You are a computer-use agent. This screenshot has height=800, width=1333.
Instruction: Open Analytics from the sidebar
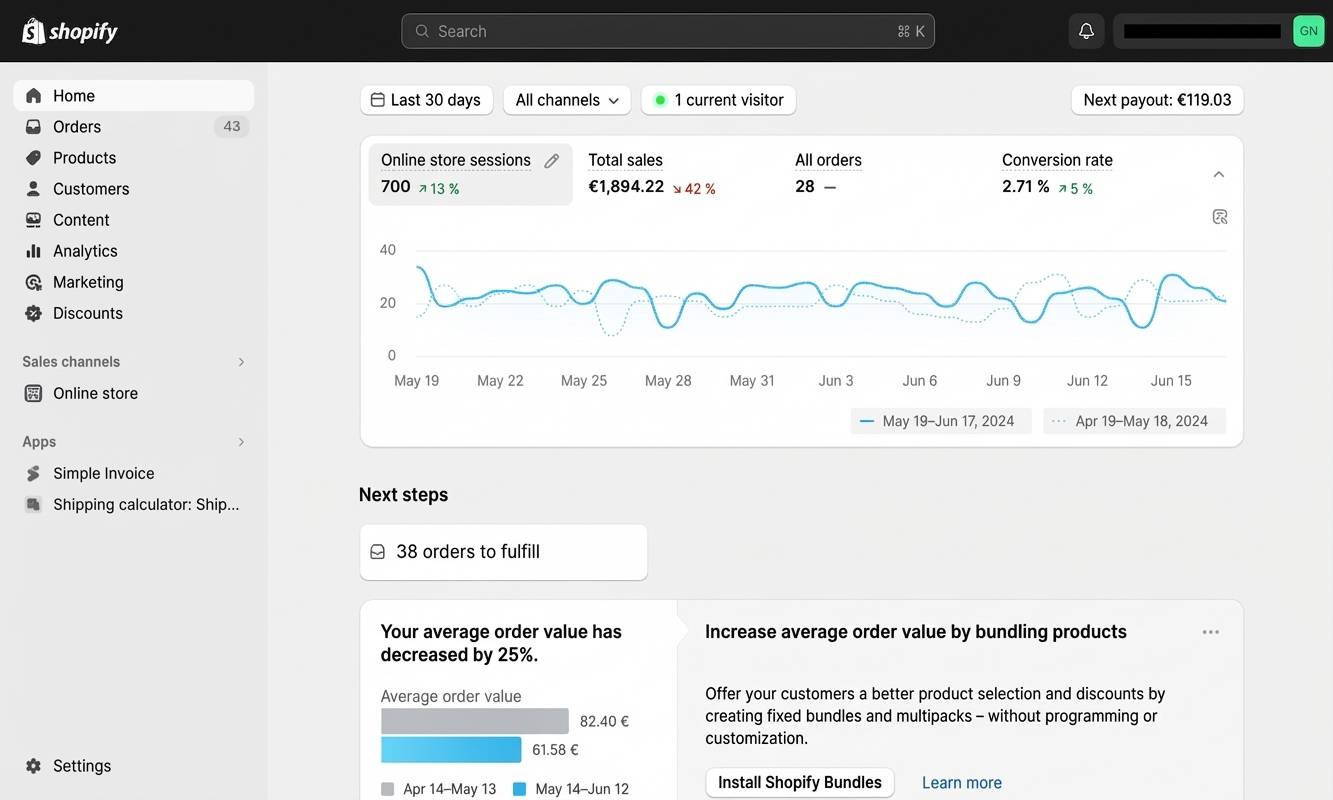[84, 250]
